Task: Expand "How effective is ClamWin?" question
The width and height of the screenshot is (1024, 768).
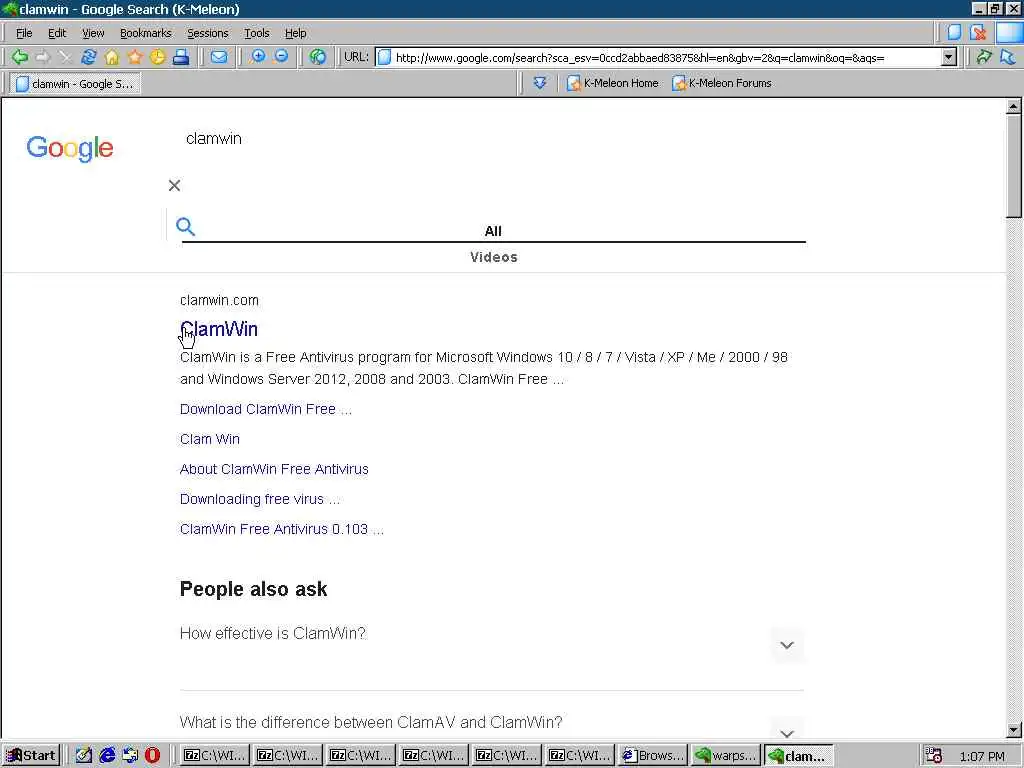Action: 787,645
